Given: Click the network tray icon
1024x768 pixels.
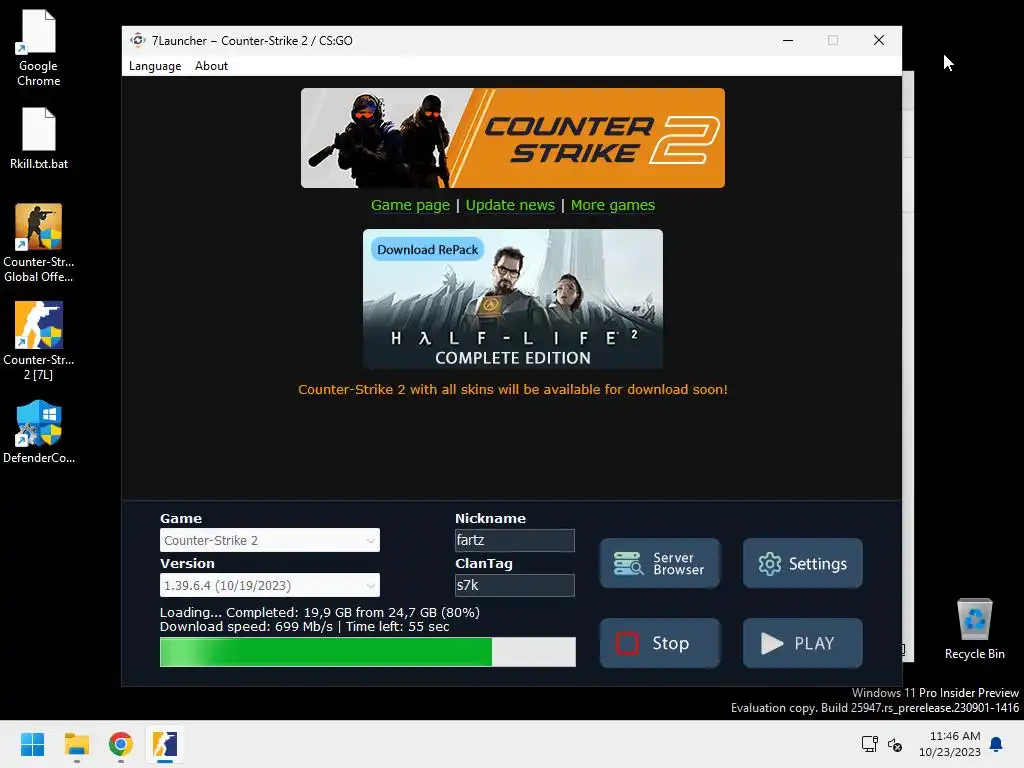Looking at the screenshot, I should [x=869, y=744].
